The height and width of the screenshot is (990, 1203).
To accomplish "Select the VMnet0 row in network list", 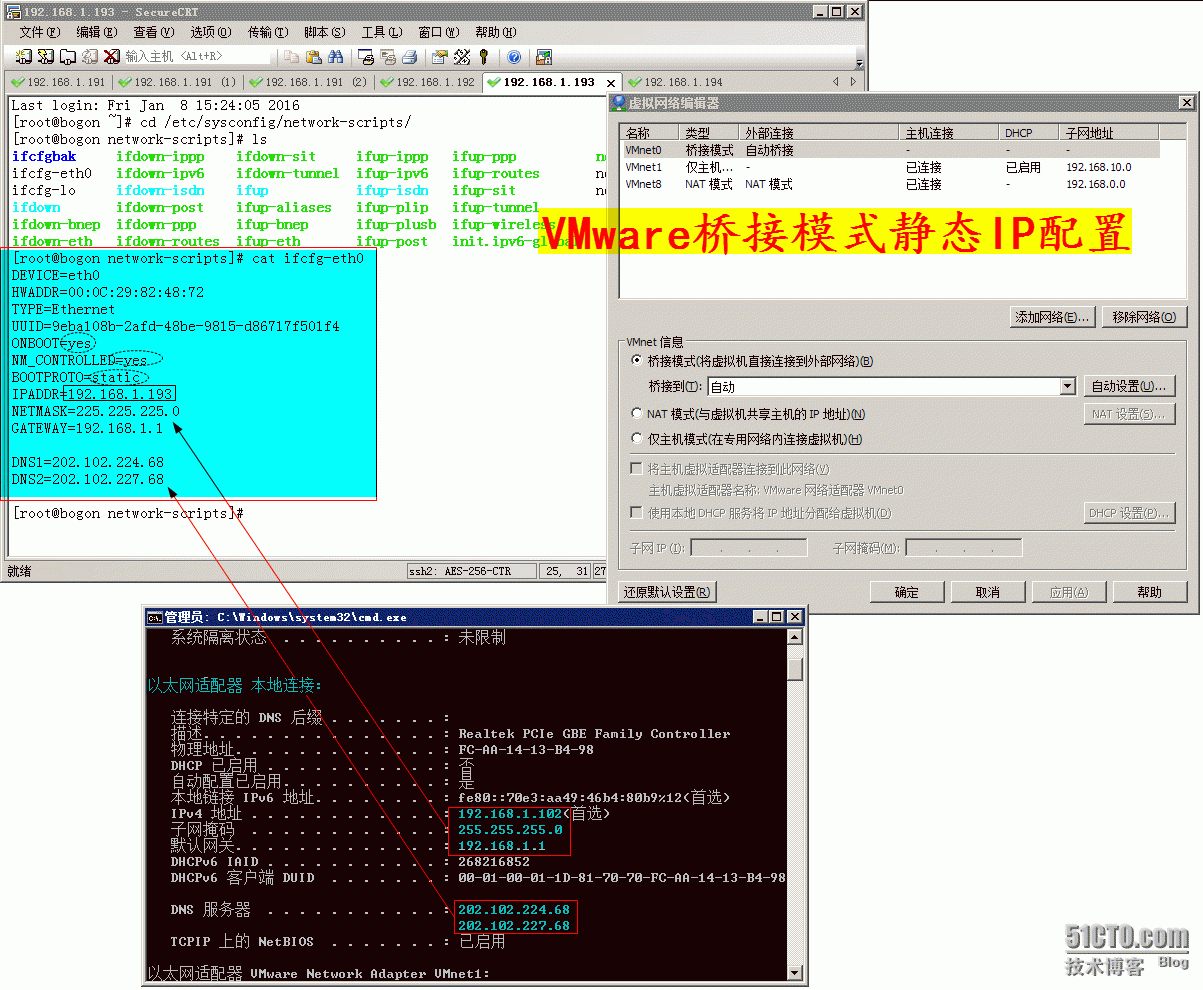I will pyautogui.click(x=891, y=150).
